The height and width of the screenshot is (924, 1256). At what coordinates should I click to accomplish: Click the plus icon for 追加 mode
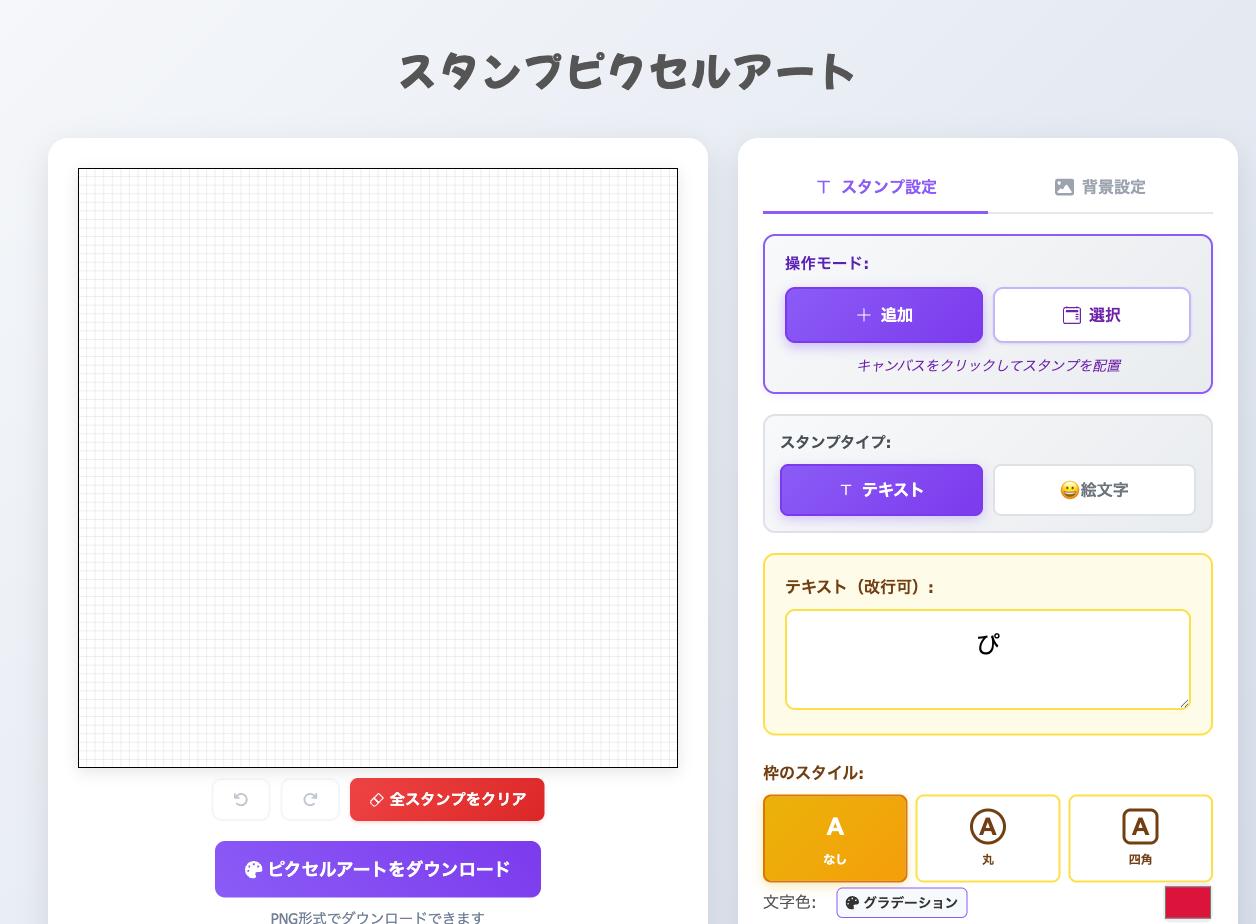point(864,316)
